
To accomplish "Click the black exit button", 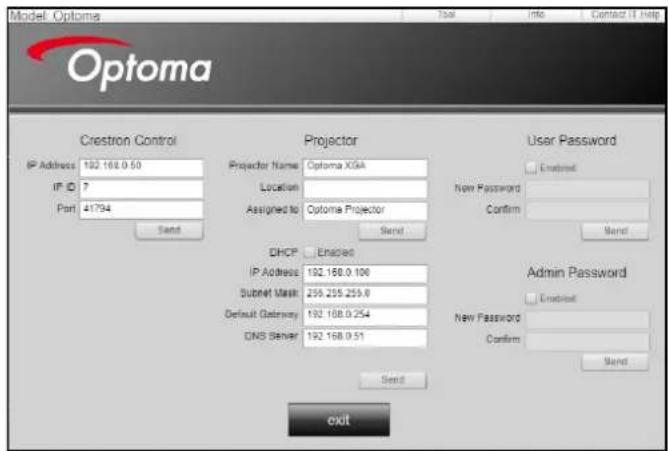I will (339, 420).
